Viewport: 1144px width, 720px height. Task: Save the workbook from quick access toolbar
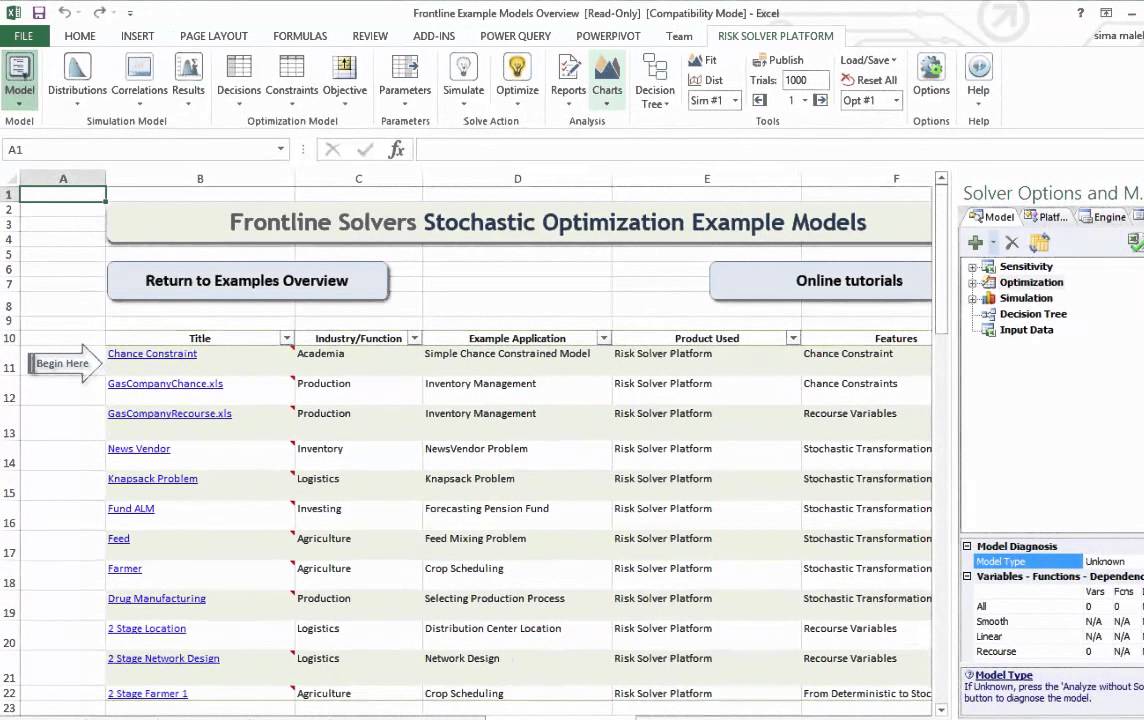tap(39, 12)
